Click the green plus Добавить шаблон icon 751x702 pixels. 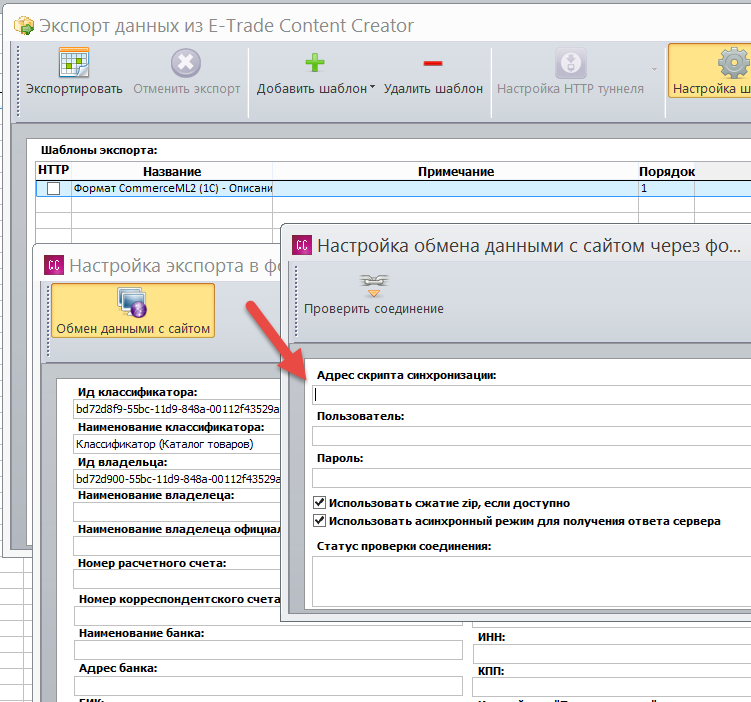pos(315,63)
